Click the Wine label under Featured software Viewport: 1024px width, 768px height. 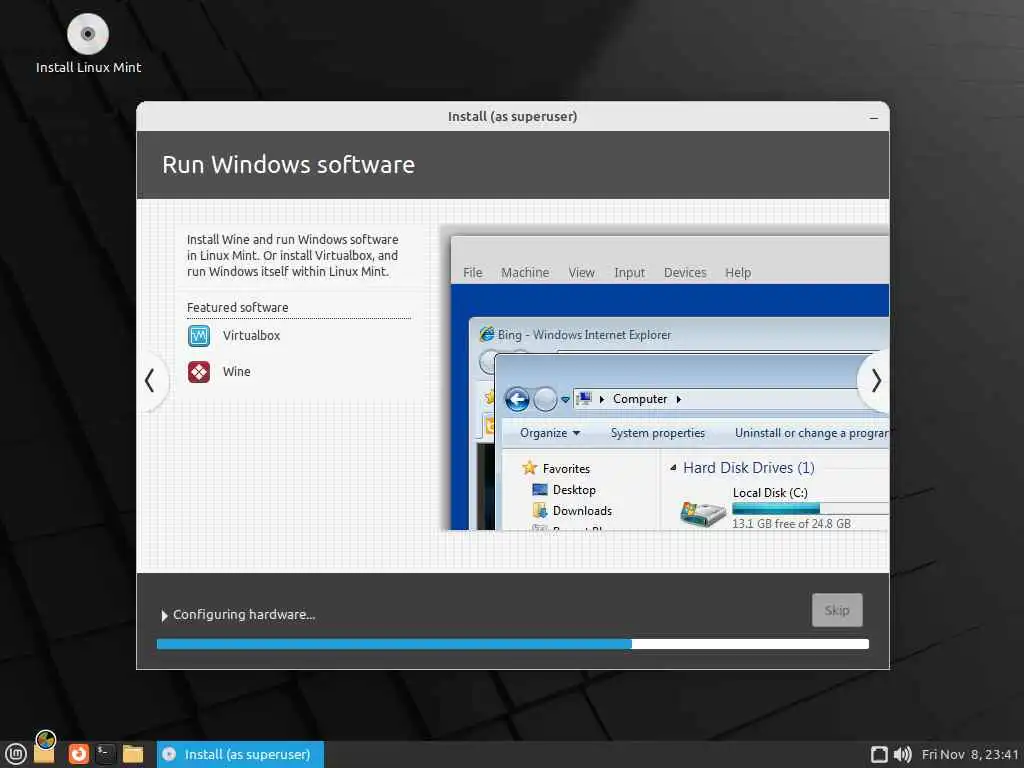click(236, 372)
